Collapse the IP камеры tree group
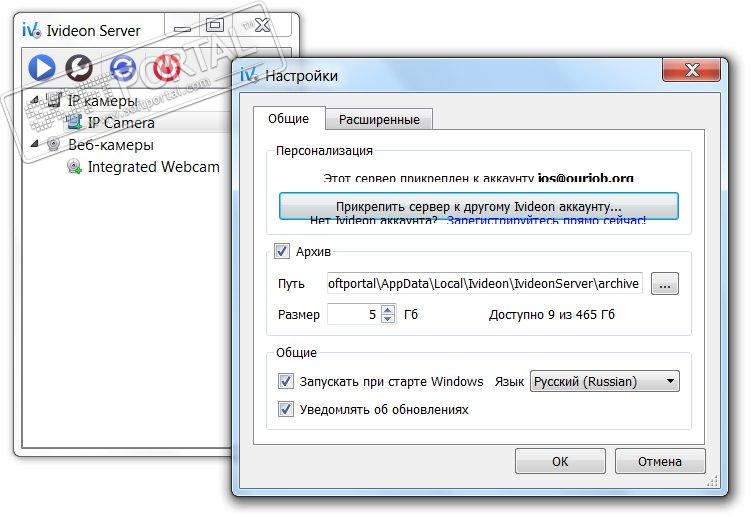The width and height of the screenshot is (754, 517). [35, 101]
